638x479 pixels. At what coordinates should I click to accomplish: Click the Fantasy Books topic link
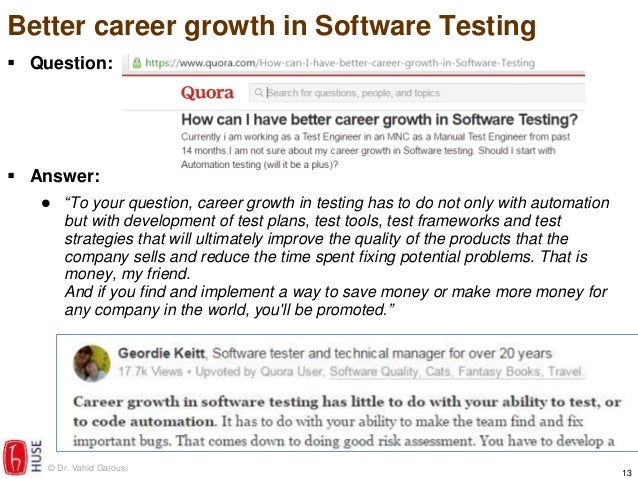point(499,372)
